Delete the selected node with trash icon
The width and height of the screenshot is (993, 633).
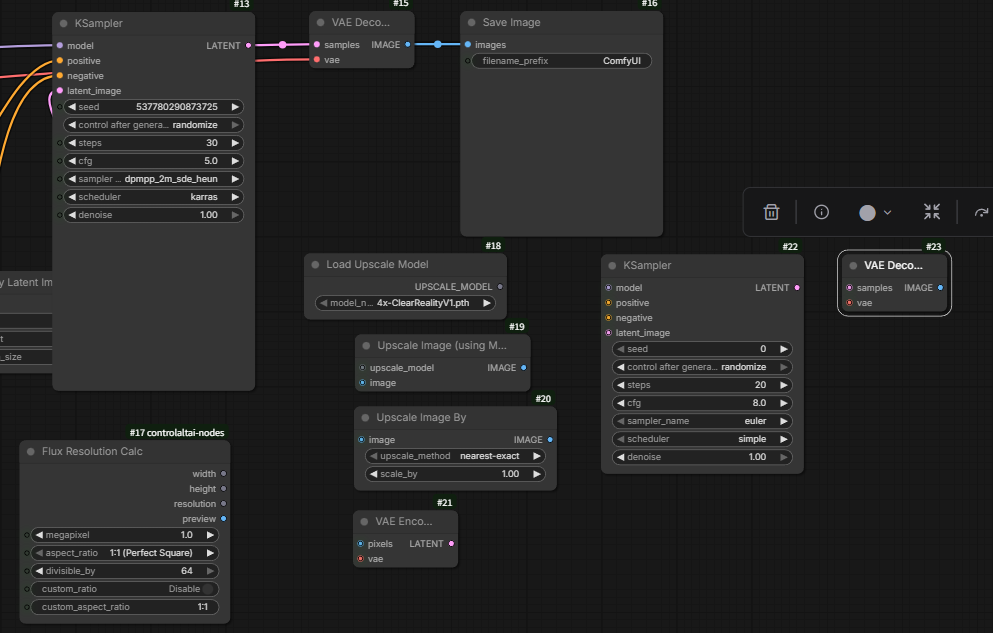pos(771,212)
